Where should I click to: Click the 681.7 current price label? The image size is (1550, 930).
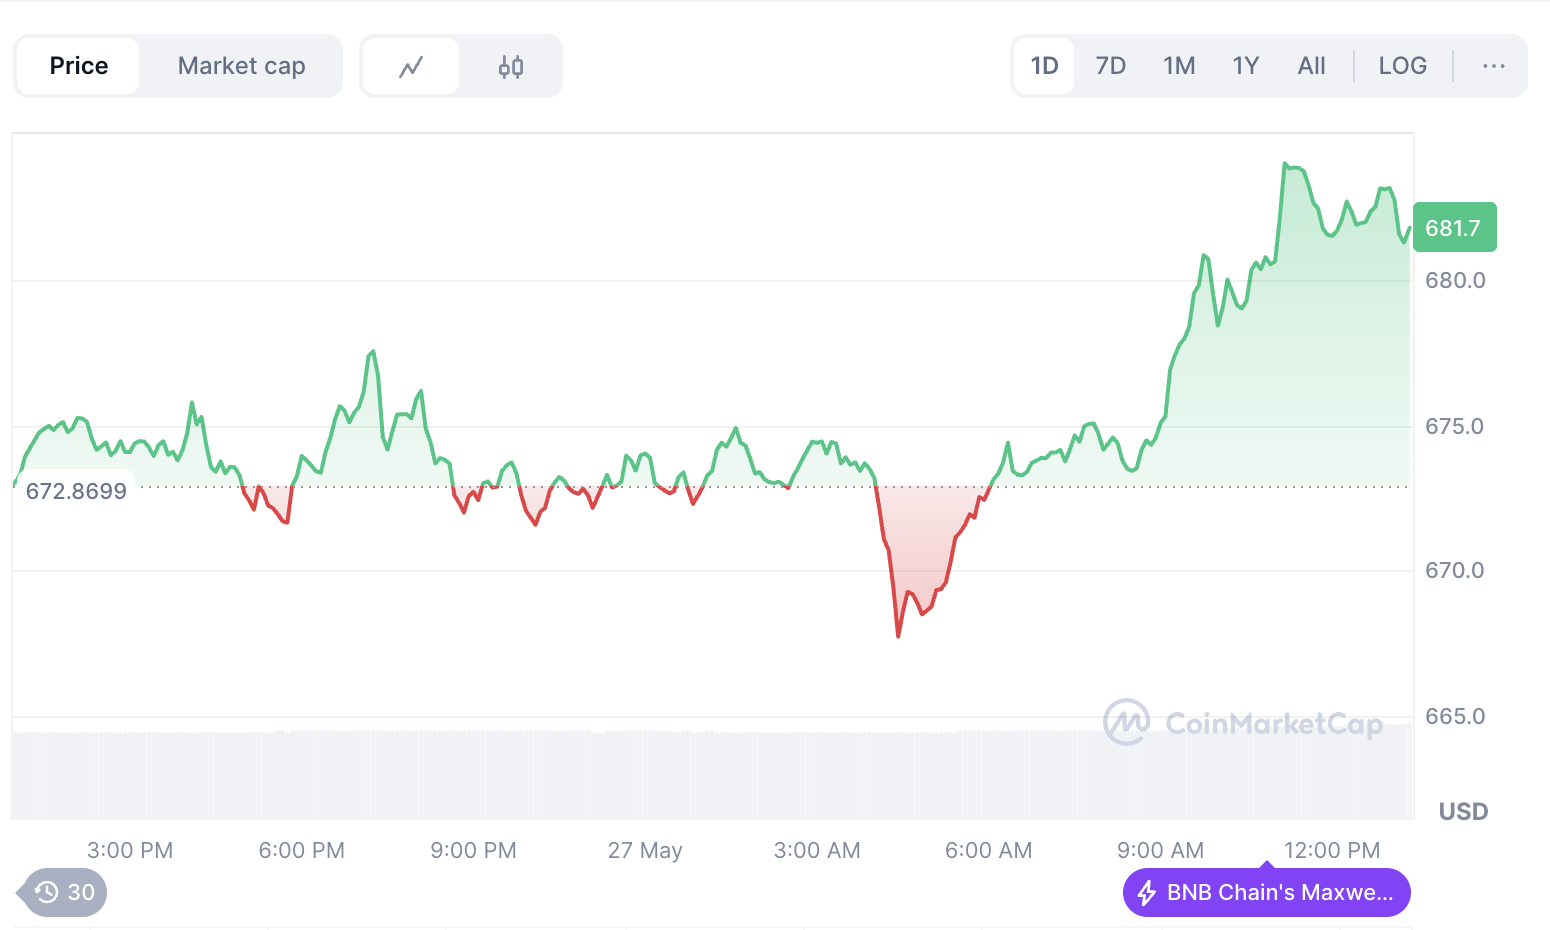point(1454,228)
